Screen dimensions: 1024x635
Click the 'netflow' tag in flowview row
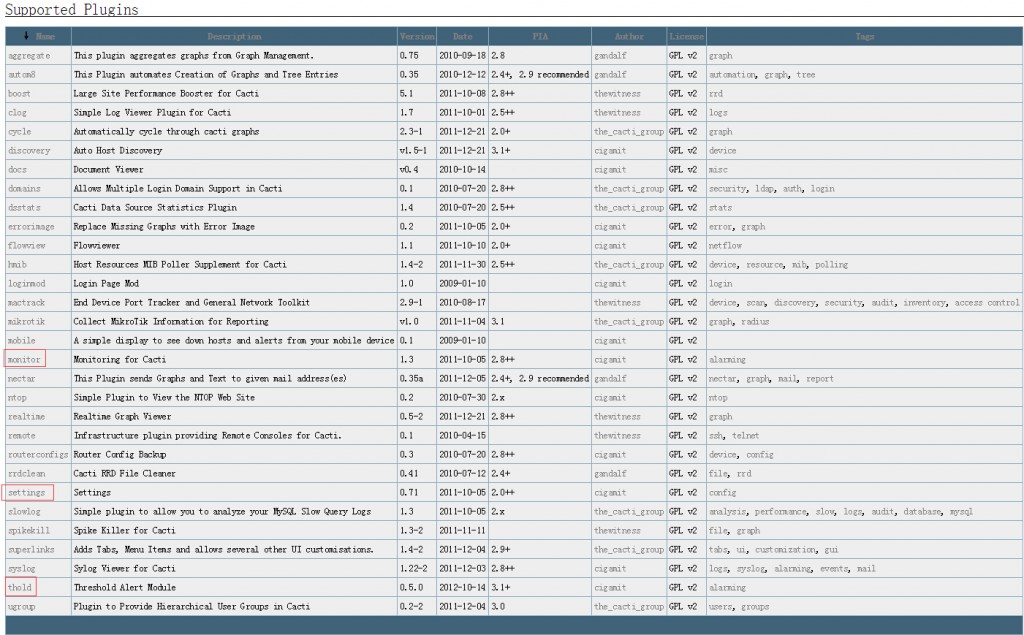tap(725, 246)
